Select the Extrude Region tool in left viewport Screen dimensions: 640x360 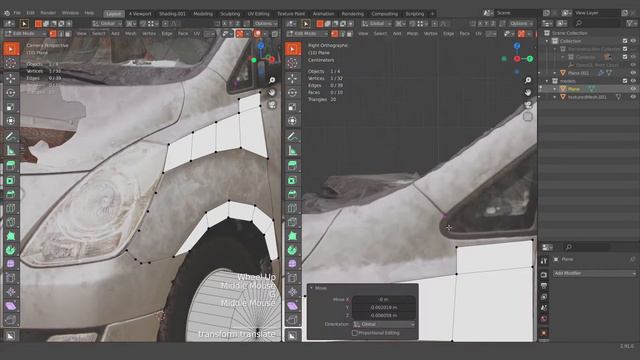[x=11, y=166]
